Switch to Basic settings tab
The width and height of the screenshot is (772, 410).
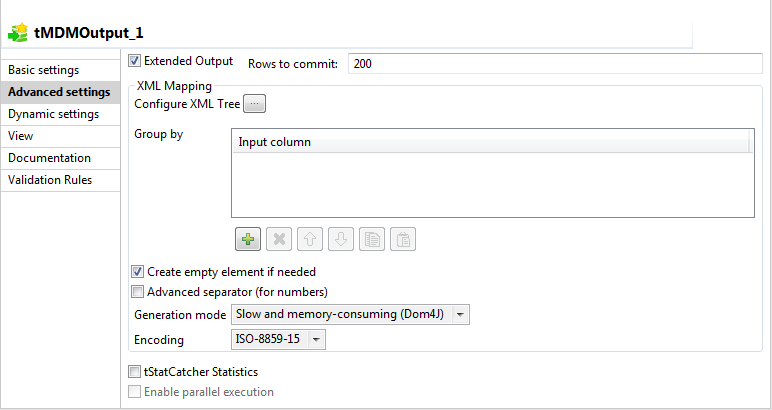tap(43, 70)
